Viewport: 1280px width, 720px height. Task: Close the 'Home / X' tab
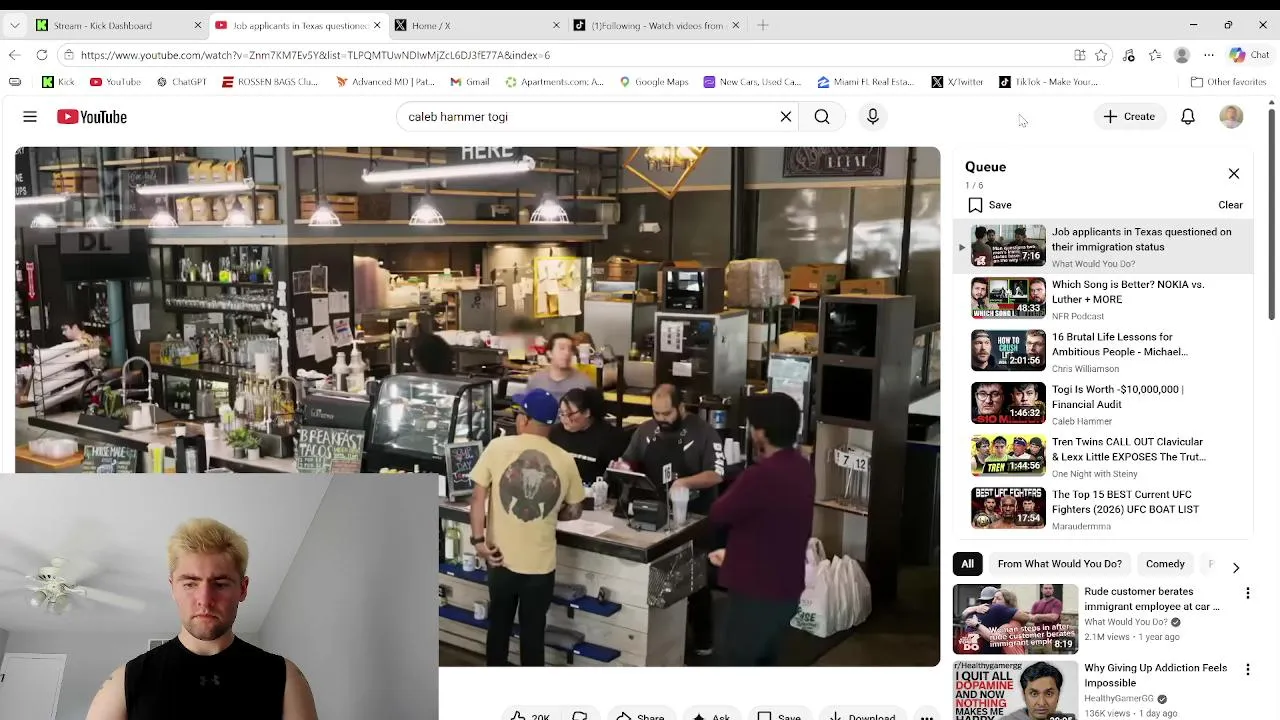[556, 25]
